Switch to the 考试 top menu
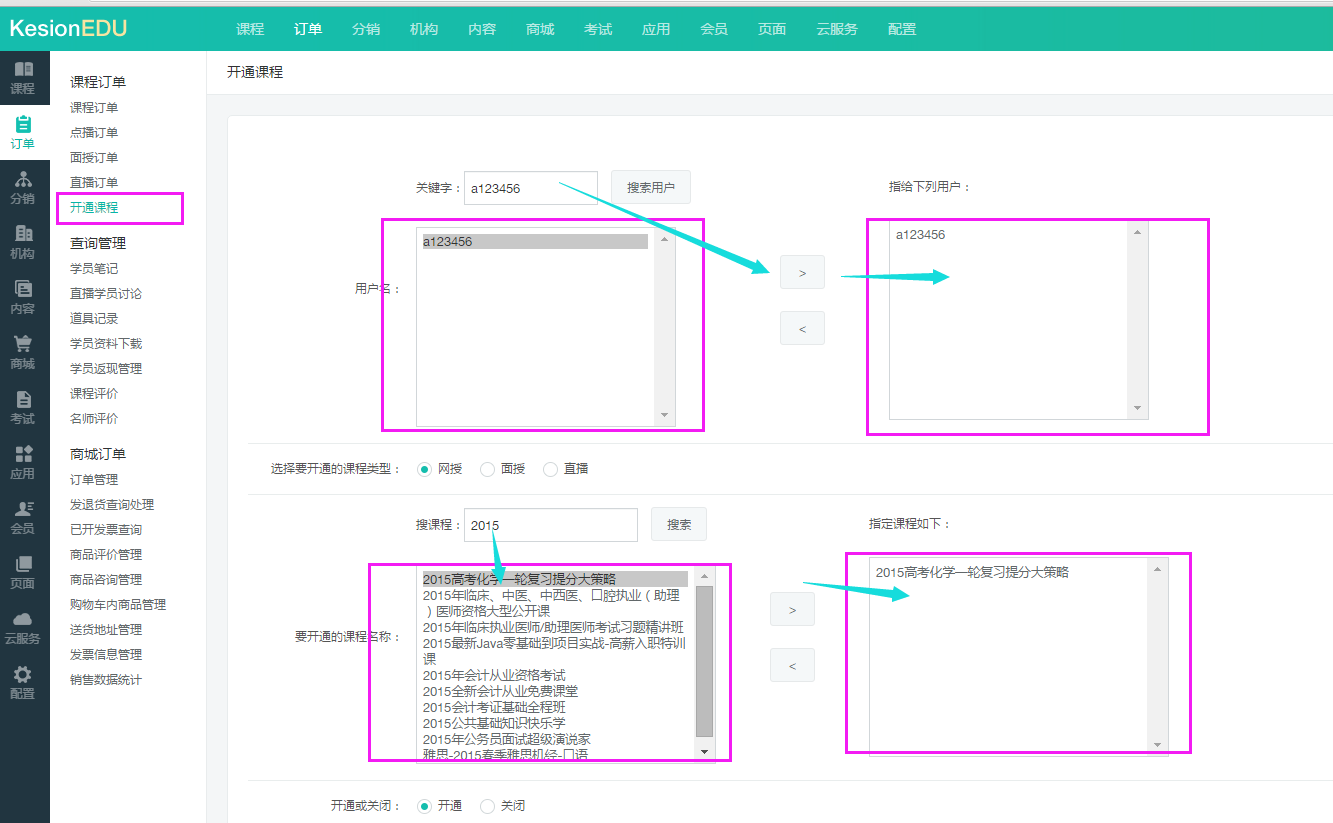The width and height of the screenshot is (1333, 823). (x=598, y=29)
